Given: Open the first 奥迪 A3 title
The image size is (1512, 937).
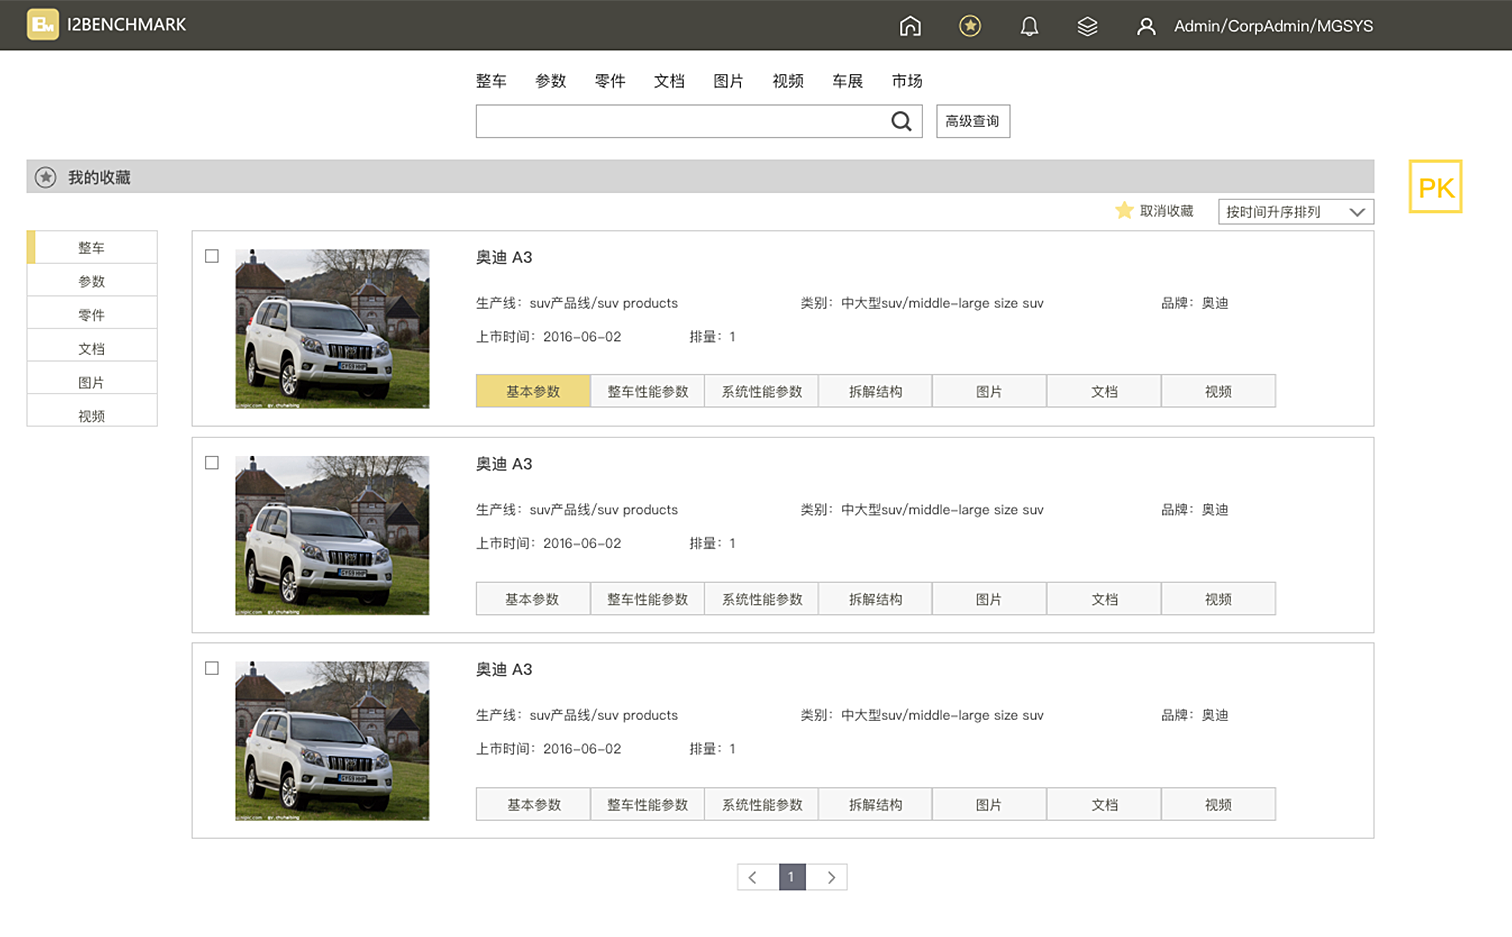Looking at the screenshot, I should coord(504,257).
